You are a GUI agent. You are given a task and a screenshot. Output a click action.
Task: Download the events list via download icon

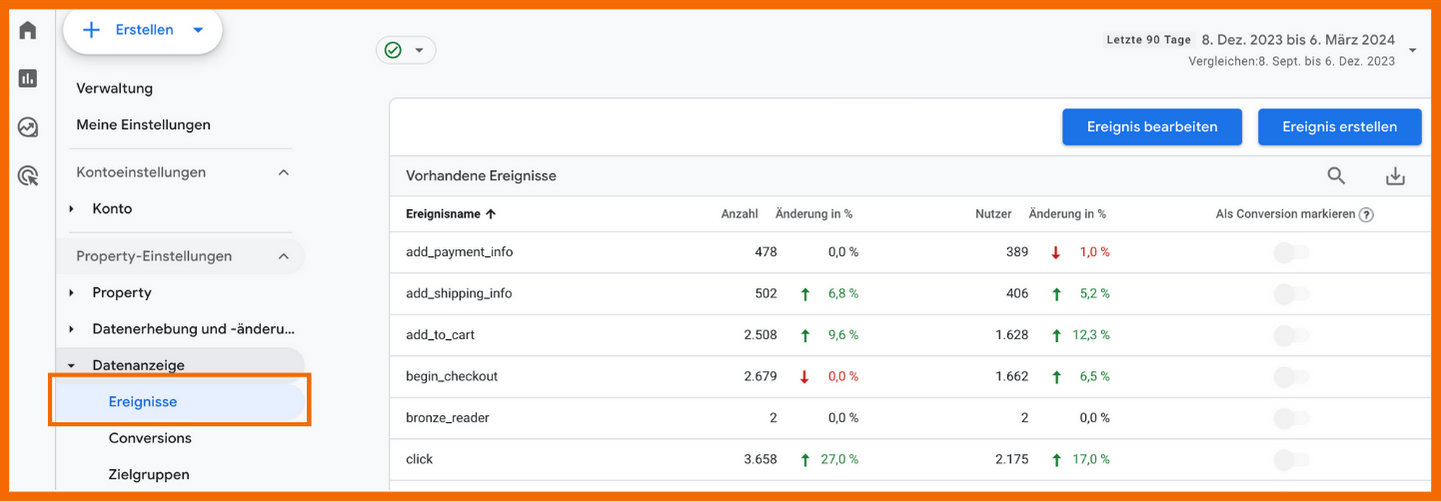[1395, 176]
